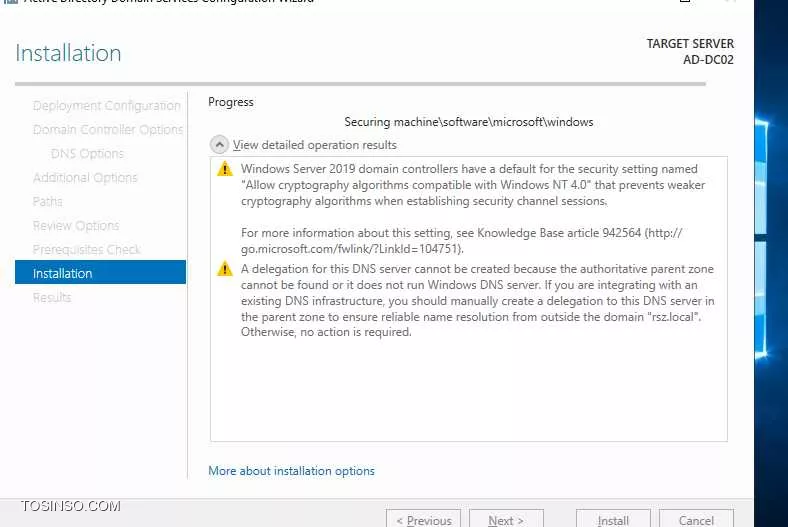788x527 pixels.
Task: Select Review Options step
Action: point(76,226)
